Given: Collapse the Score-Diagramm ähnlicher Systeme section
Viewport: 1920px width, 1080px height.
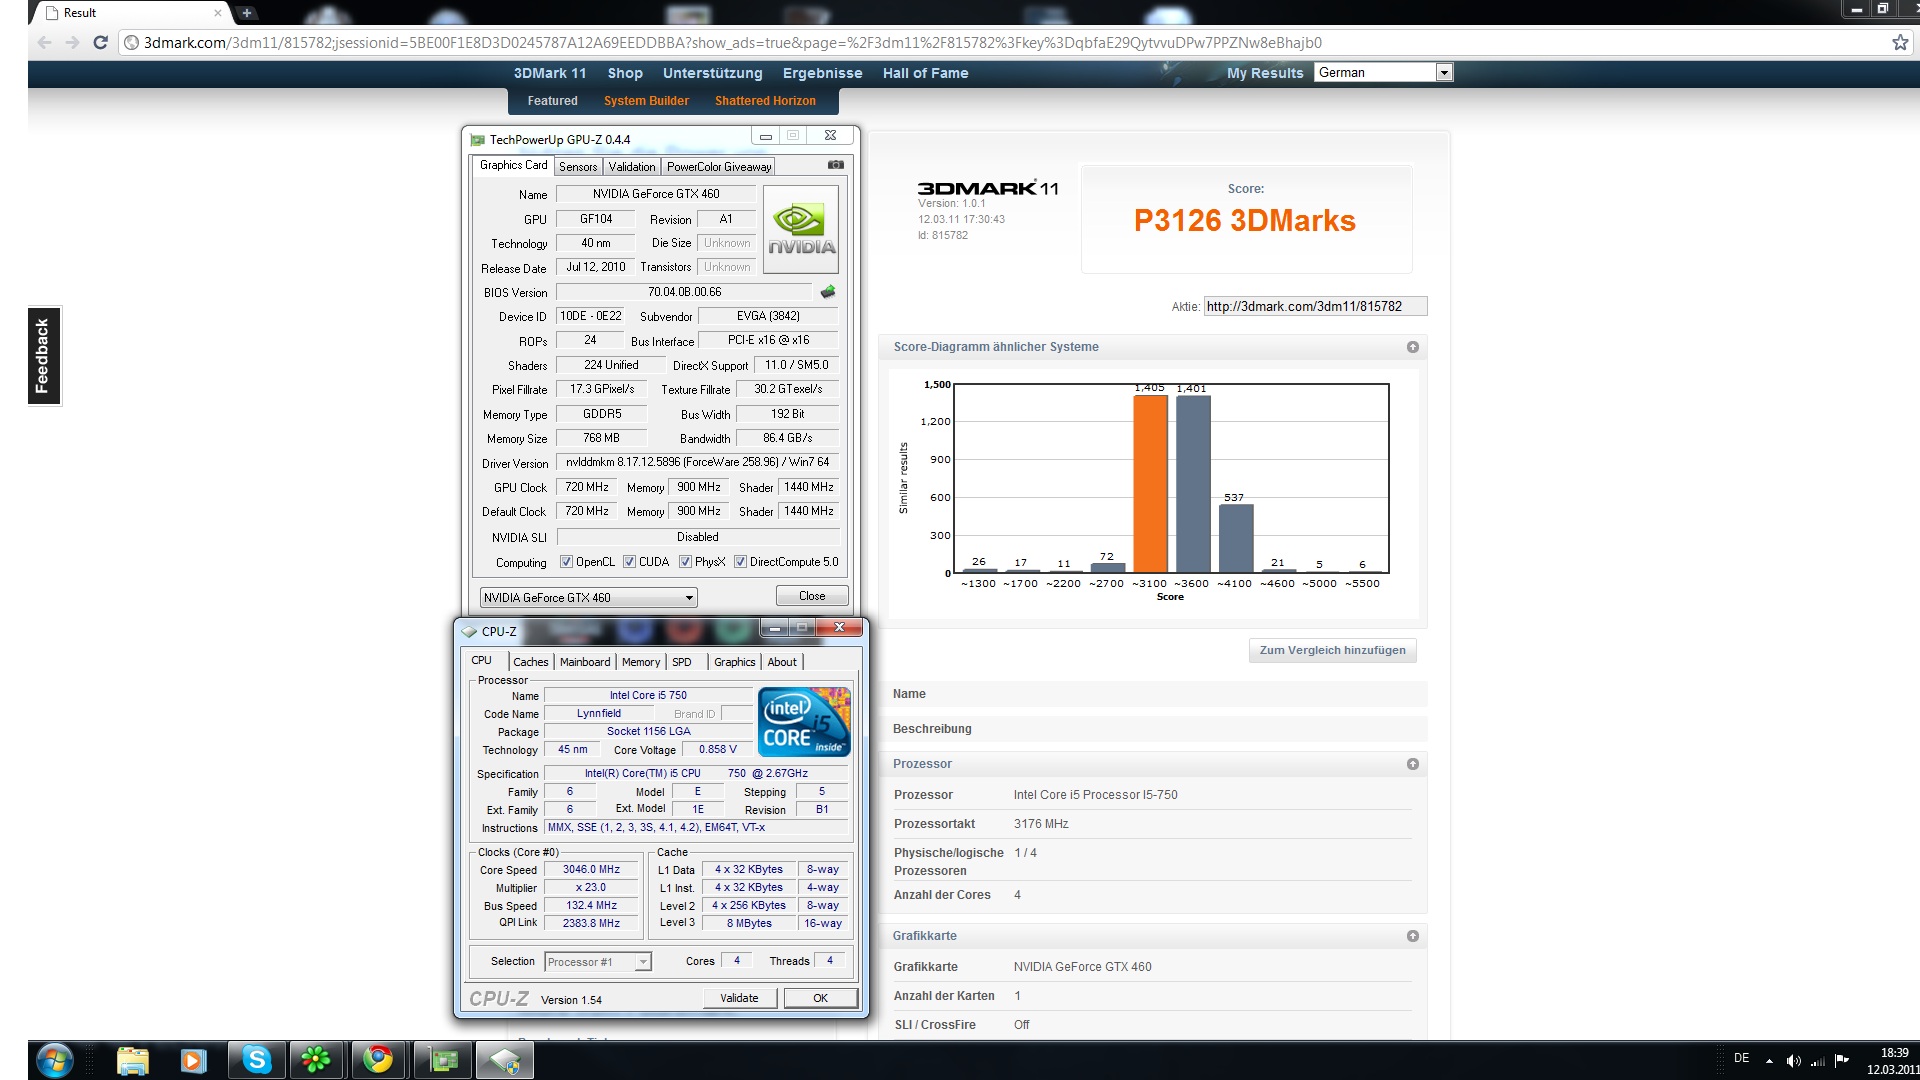Looking at the screenshot, I should [1412, 347].
